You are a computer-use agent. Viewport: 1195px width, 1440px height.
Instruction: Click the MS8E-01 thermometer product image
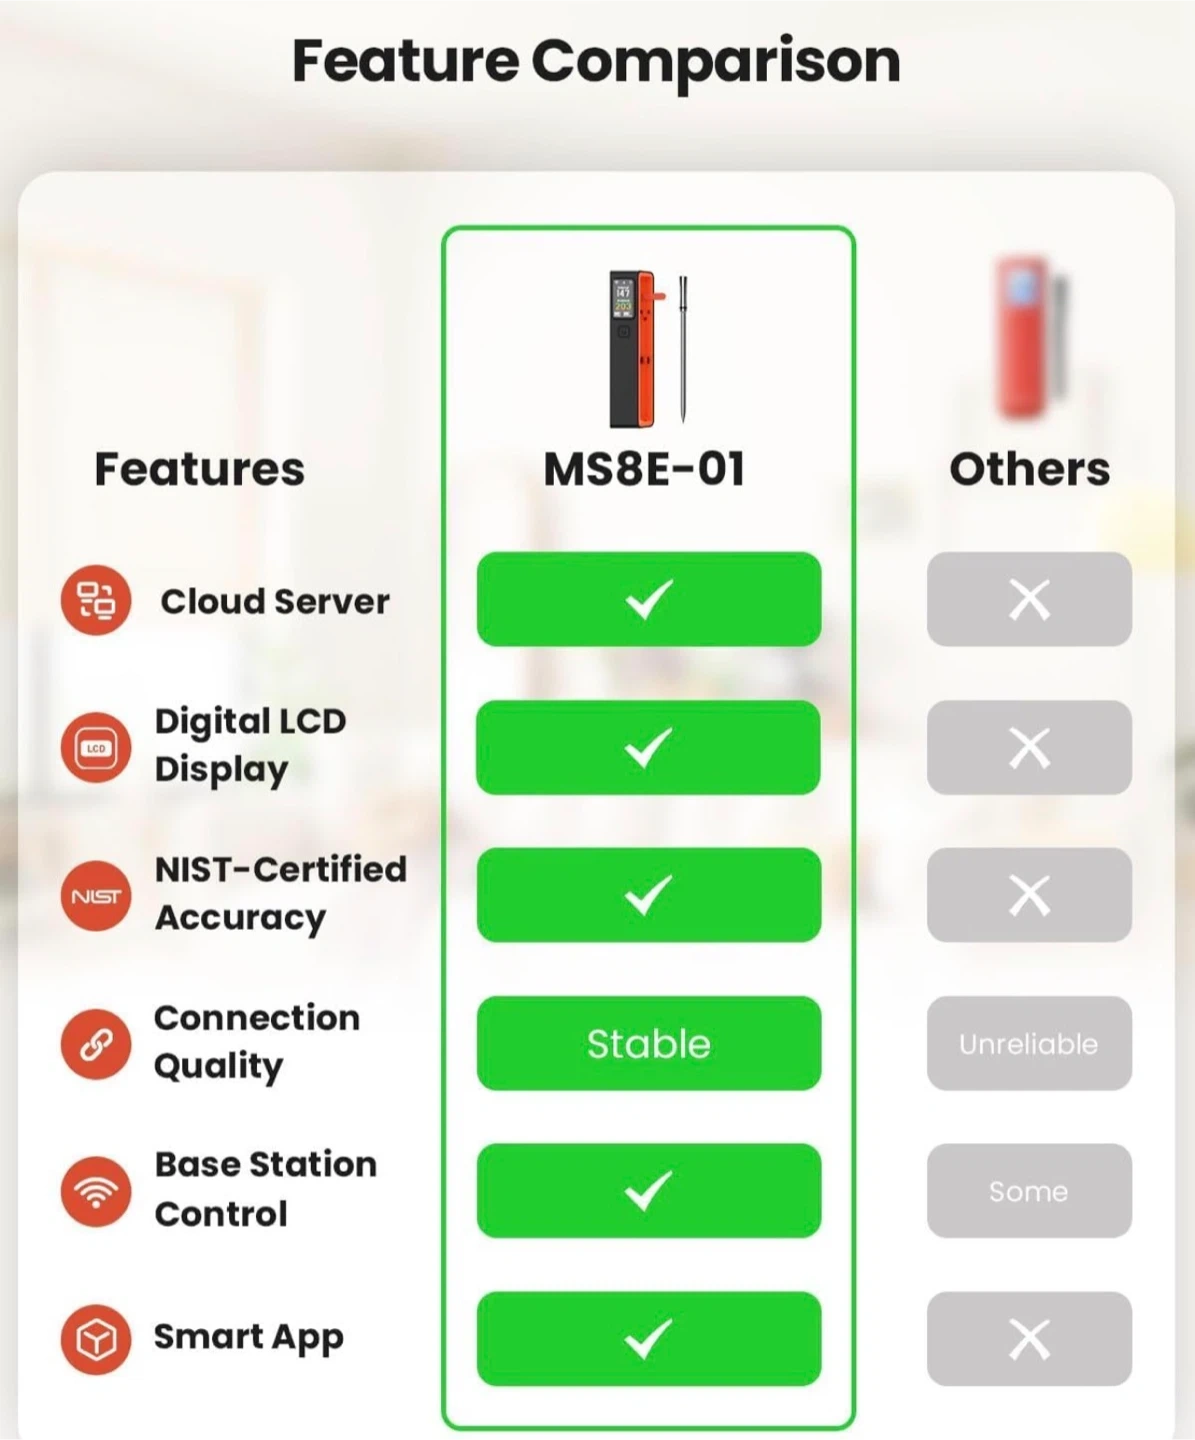coord(648,348)
